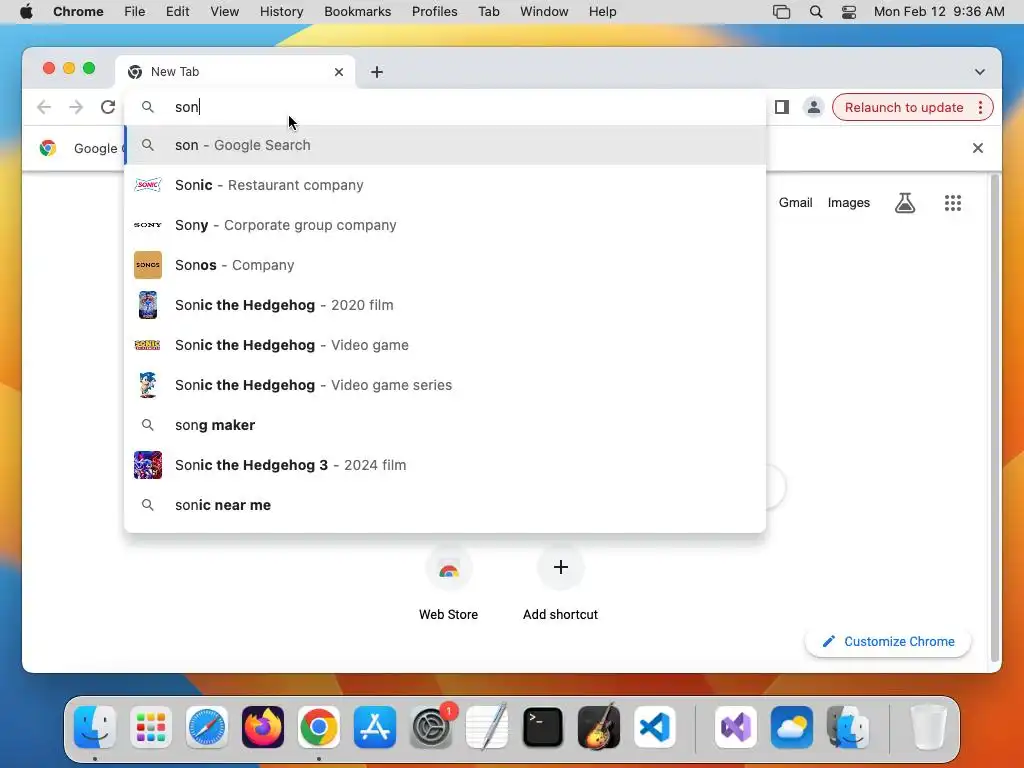Click Chrome icon in the Dock

pos(319,727)
